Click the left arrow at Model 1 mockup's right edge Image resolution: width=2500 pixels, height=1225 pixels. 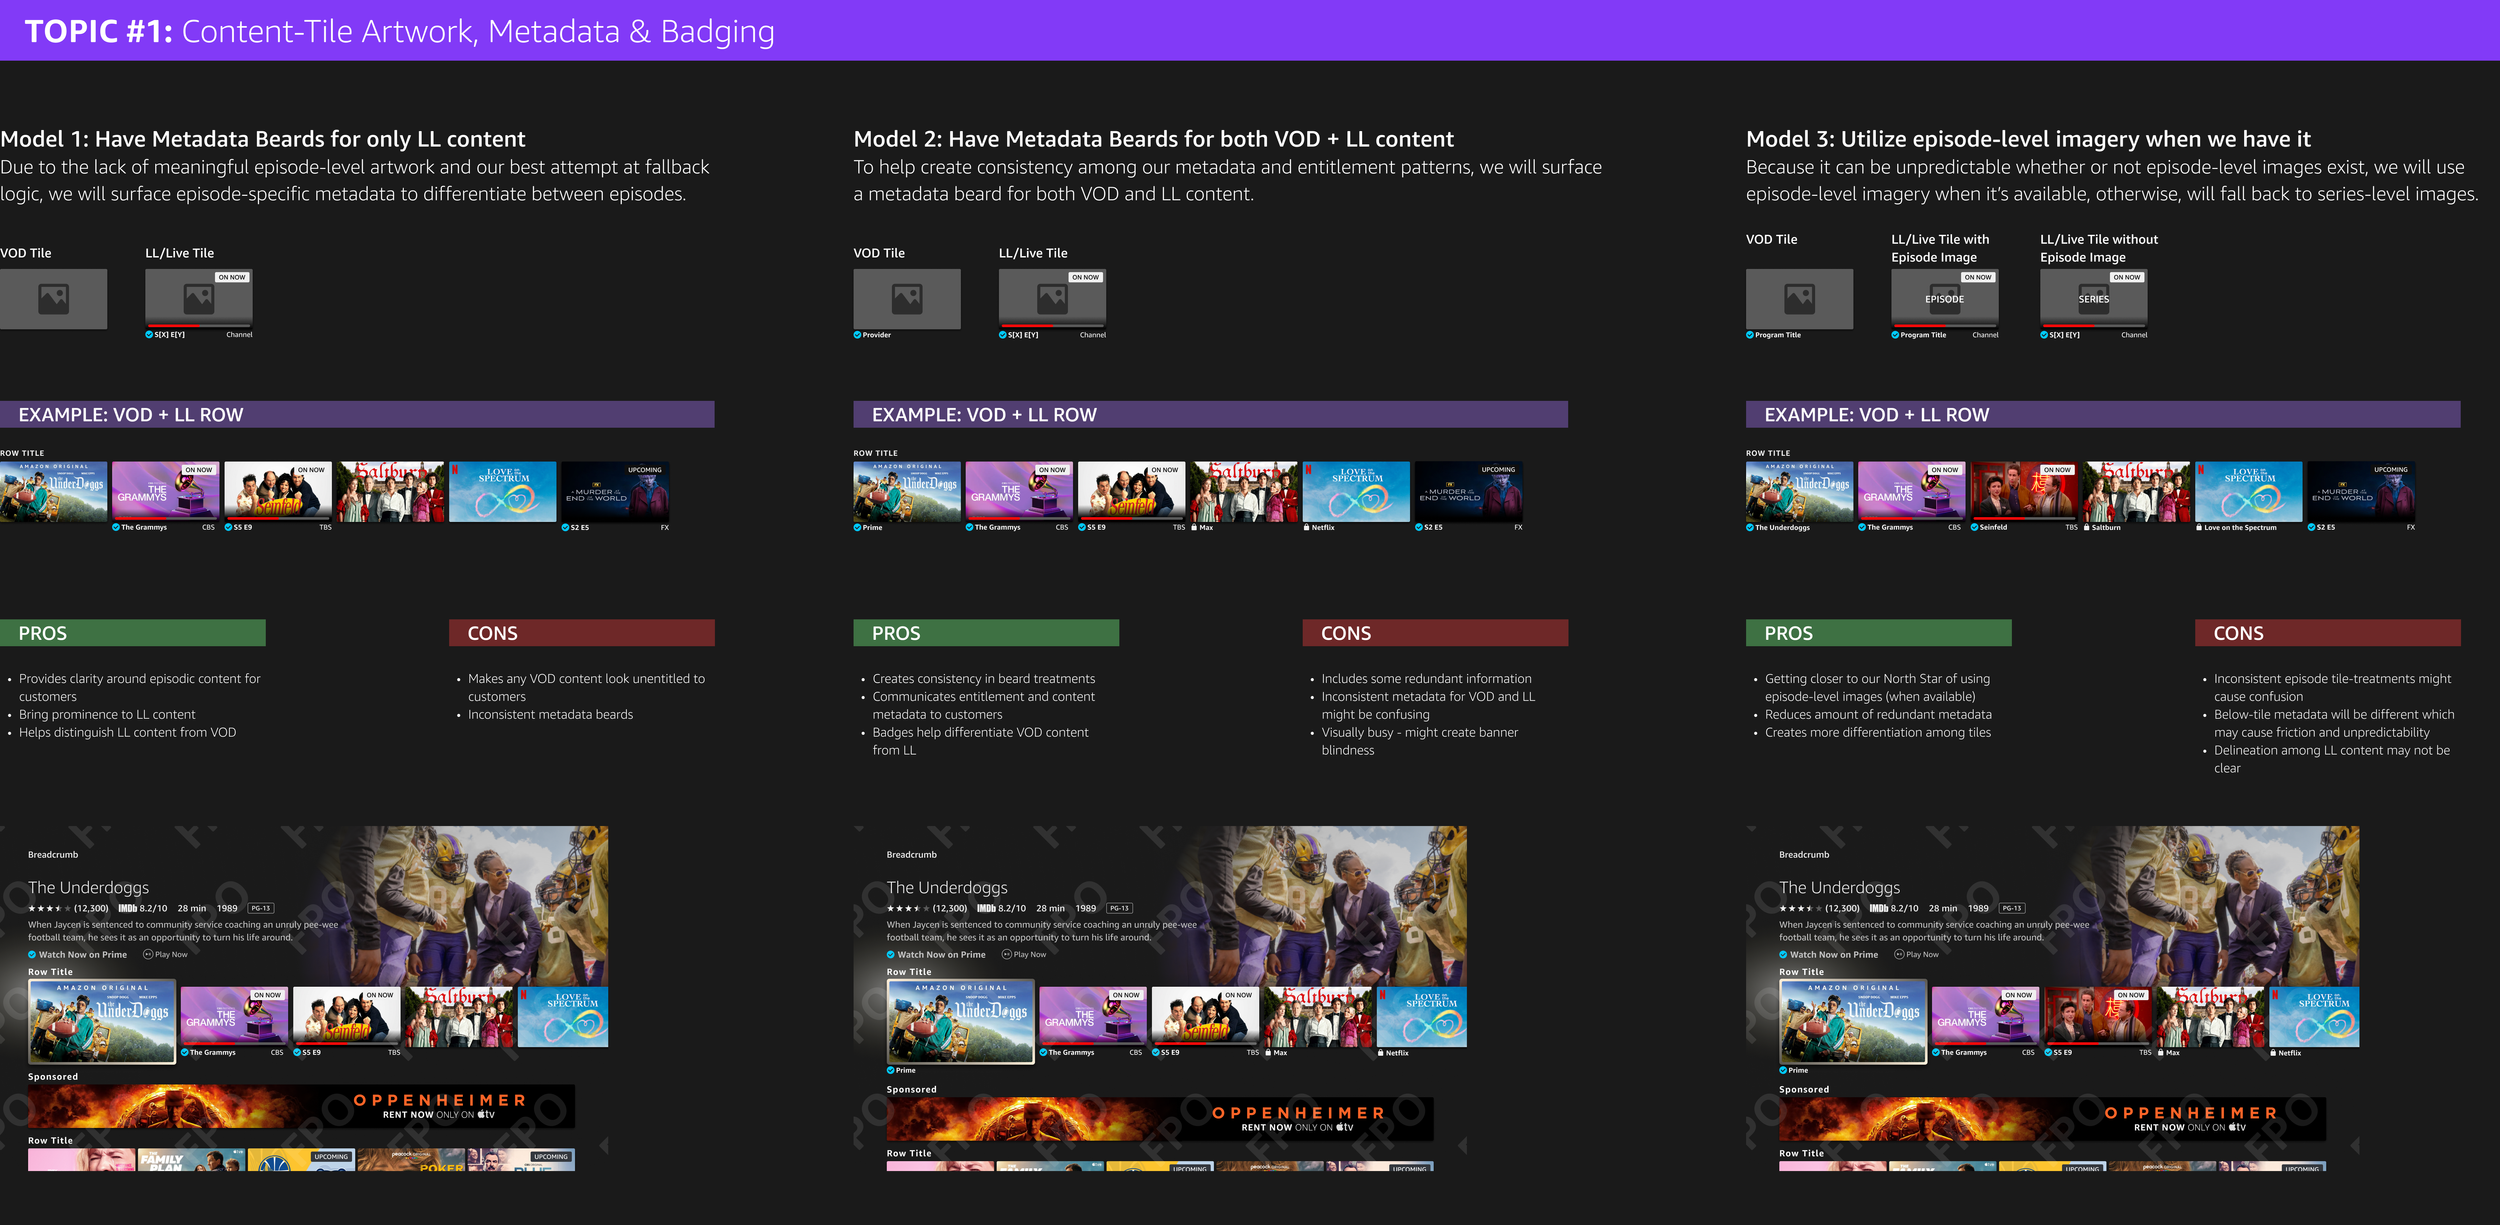point(604,1144)
